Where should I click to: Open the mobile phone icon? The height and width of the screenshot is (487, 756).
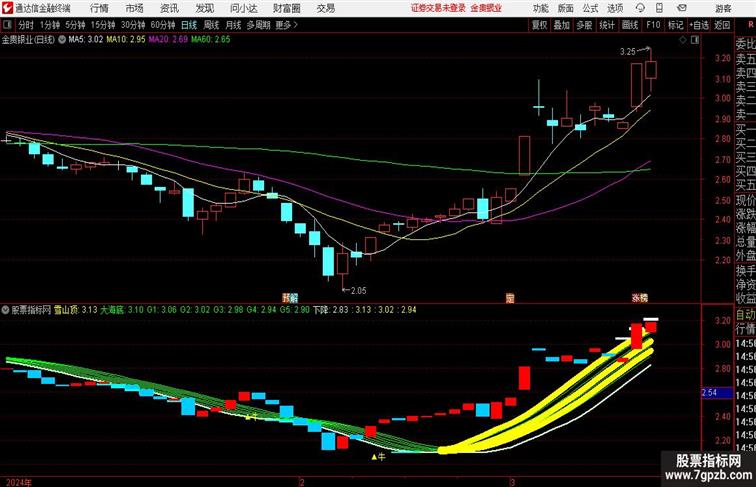[659, 8]
